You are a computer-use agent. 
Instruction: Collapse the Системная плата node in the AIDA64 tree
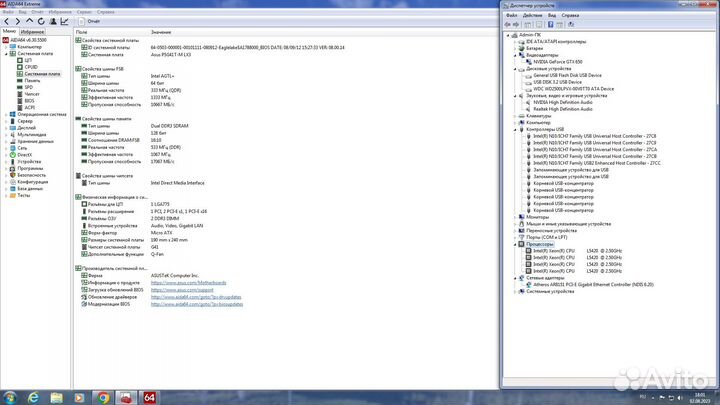(x=6, y=54)
